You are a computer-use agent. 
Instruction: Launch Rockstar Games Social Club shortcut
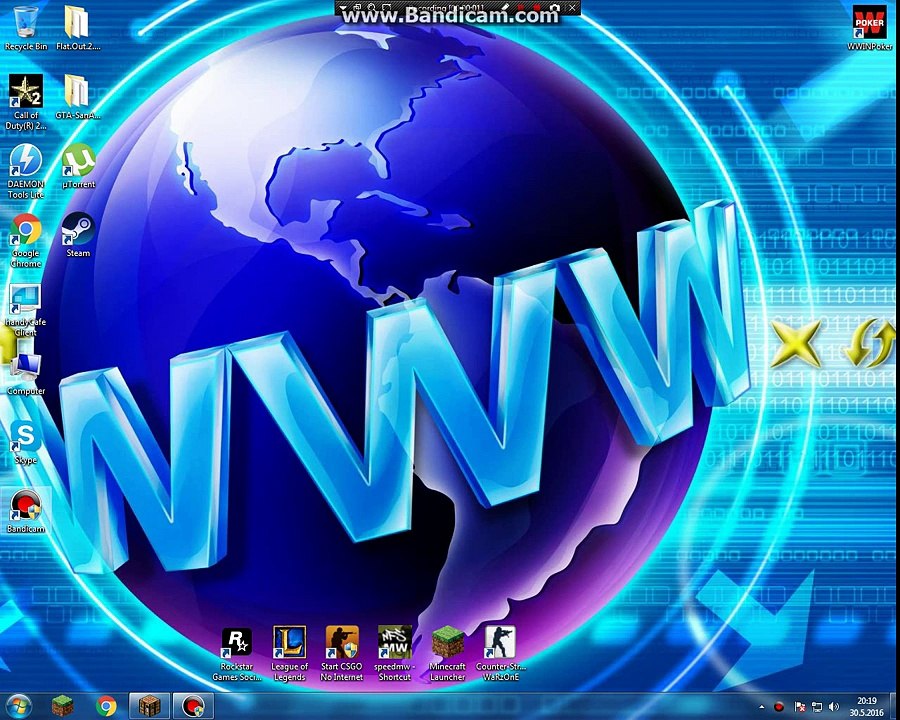237,654
